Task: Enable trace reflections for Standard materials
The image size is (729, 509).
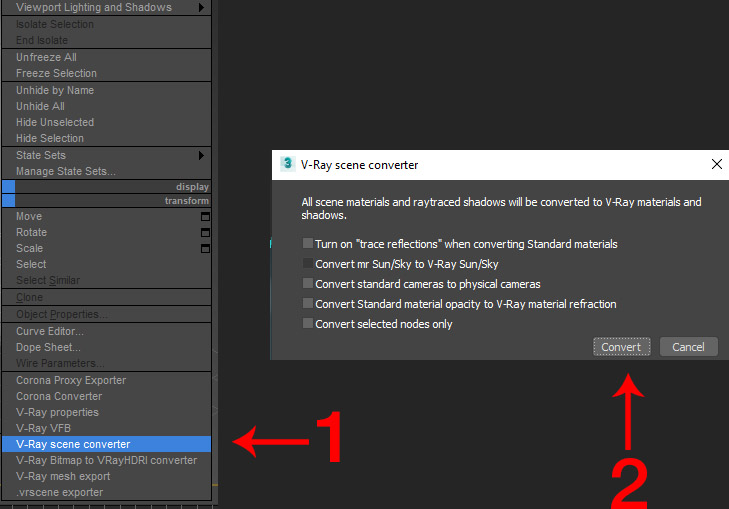Action: 307,243
